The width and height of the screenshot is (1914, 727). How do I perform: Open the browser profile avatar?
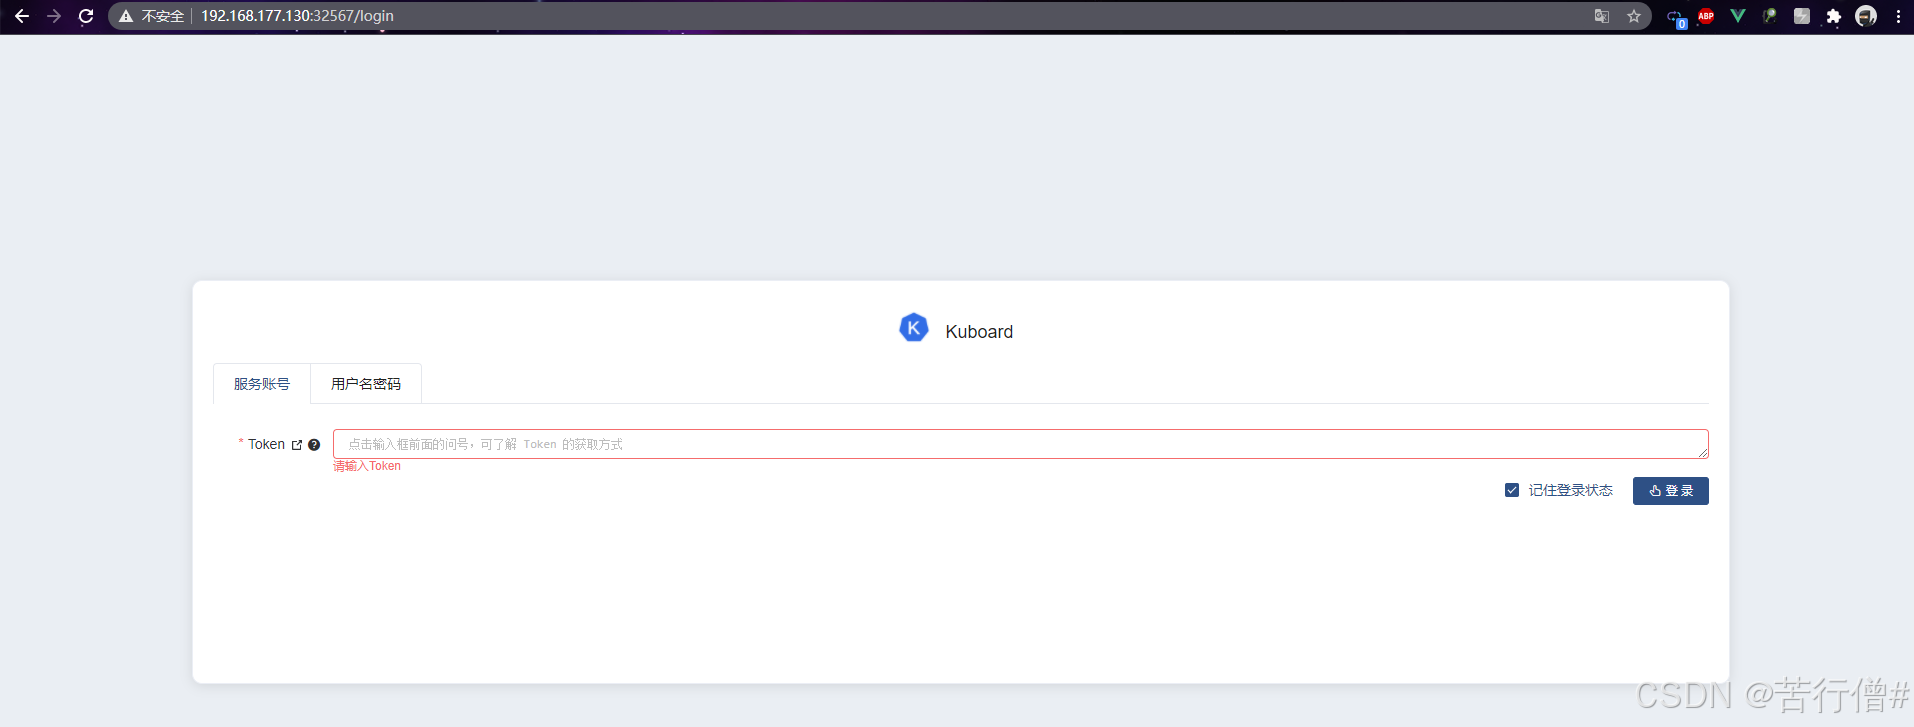[1866, 16]
